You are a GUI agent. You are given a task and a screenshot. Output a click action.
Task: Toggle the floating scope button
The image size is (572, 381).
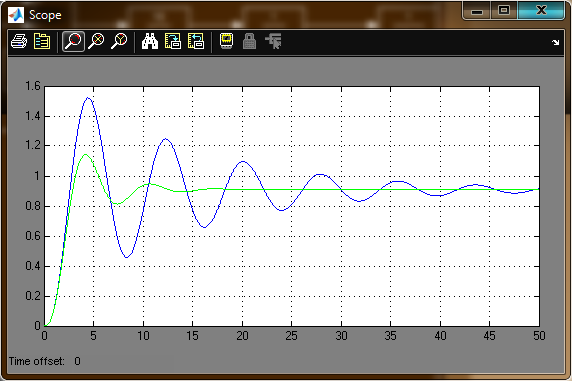(x=227, y=41)
